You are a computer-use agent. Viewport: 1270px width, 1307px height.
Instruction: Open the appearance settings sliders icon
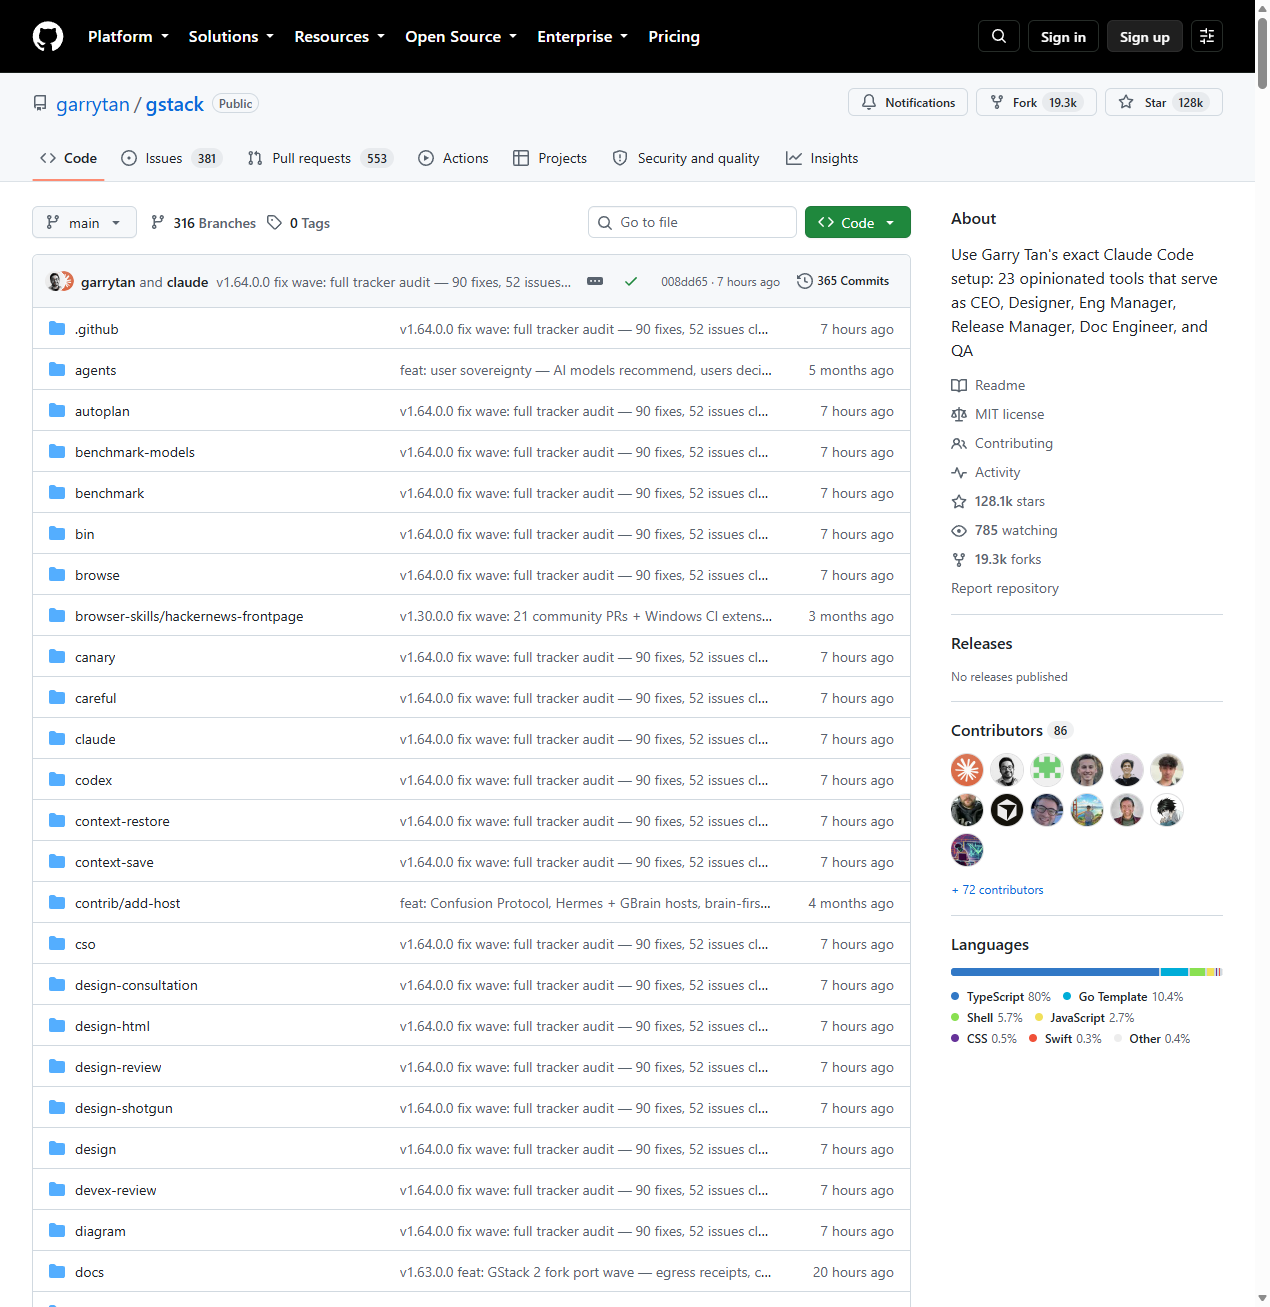(1207, 36)
